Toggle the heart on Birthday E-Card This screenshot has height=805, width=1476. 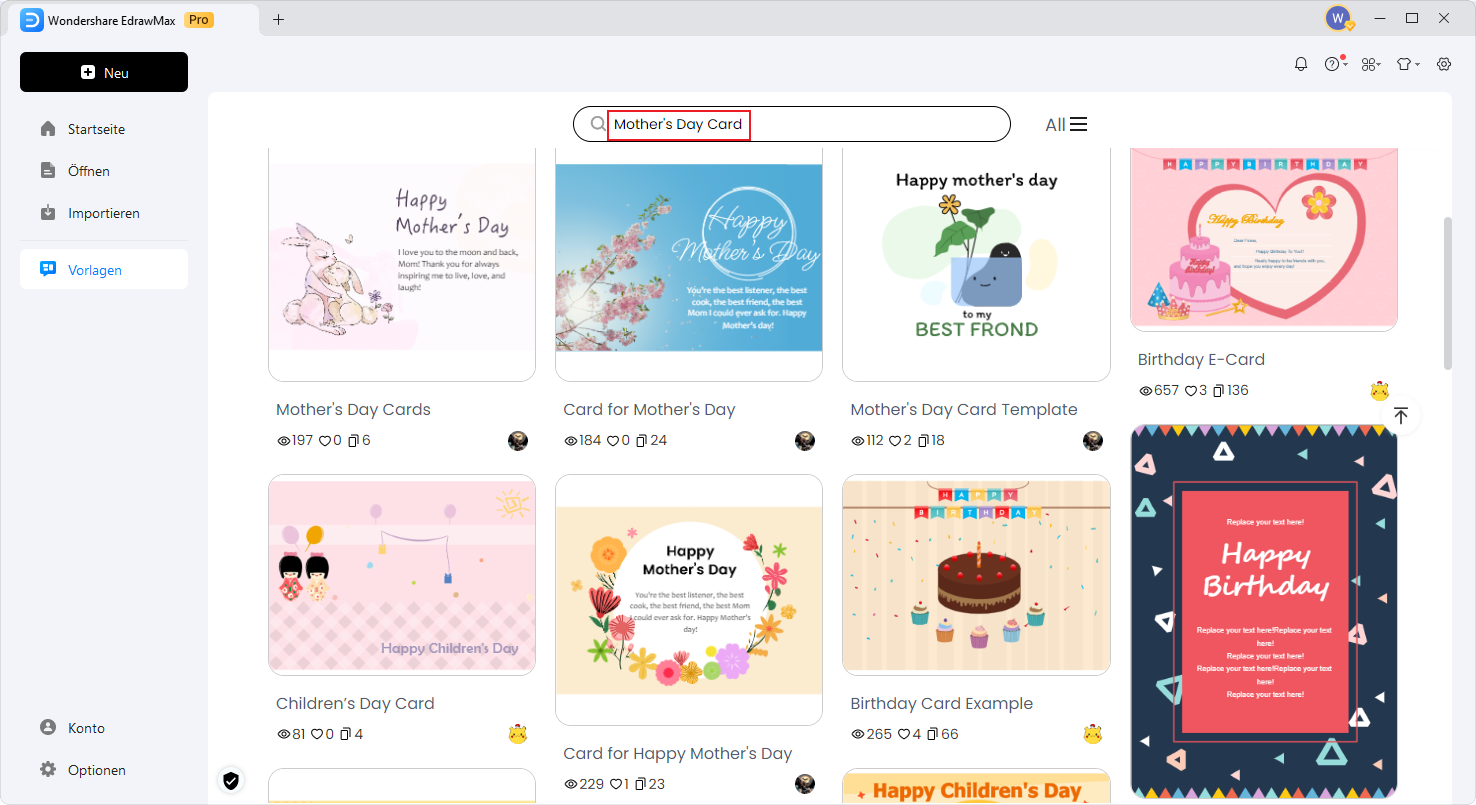click(1191, 391)
